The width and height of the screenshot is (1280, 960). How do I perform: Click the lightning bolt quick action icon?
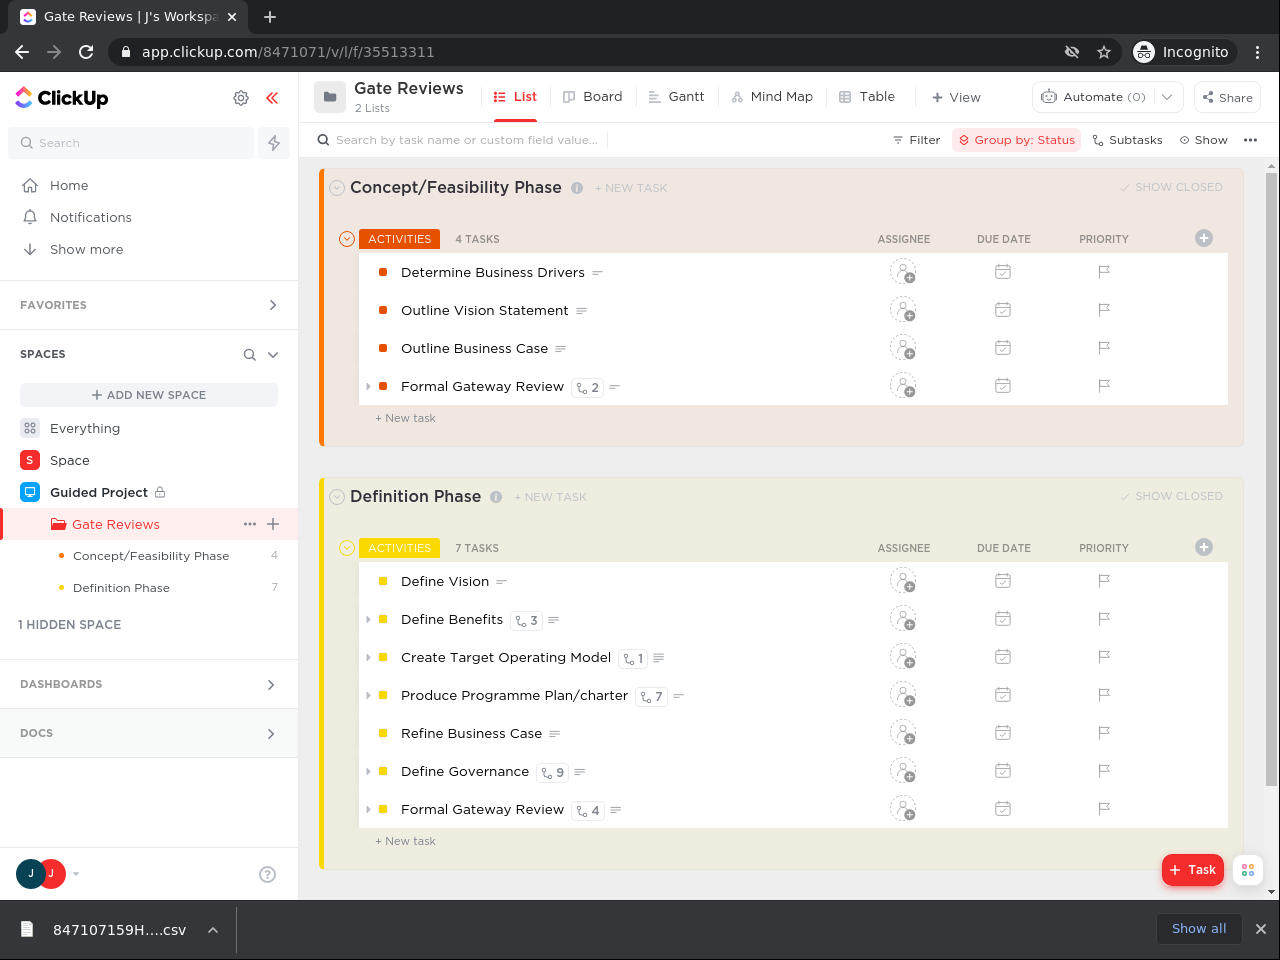(274, 143)
